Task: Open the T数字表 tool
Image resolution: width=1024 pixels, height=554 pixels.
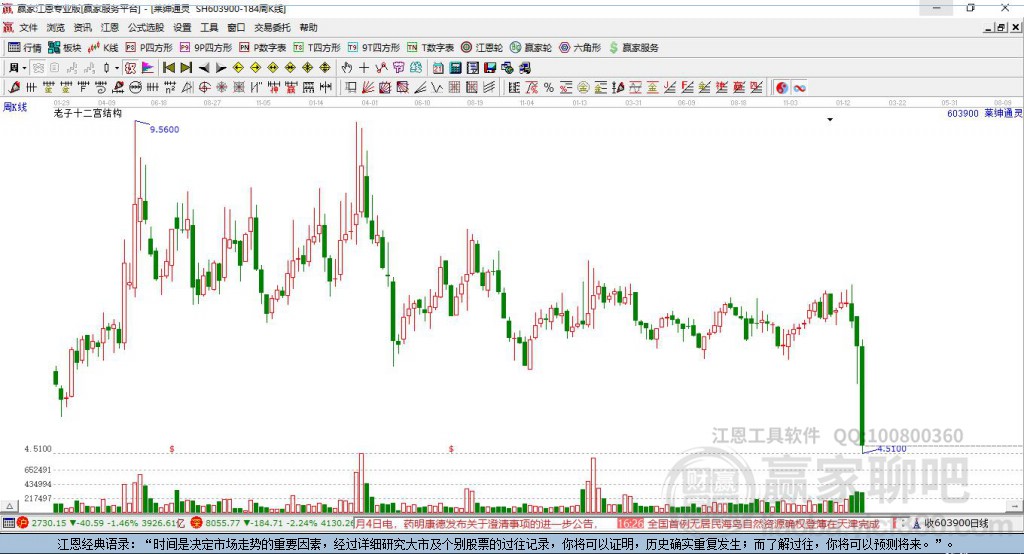Action: point(430,48)
